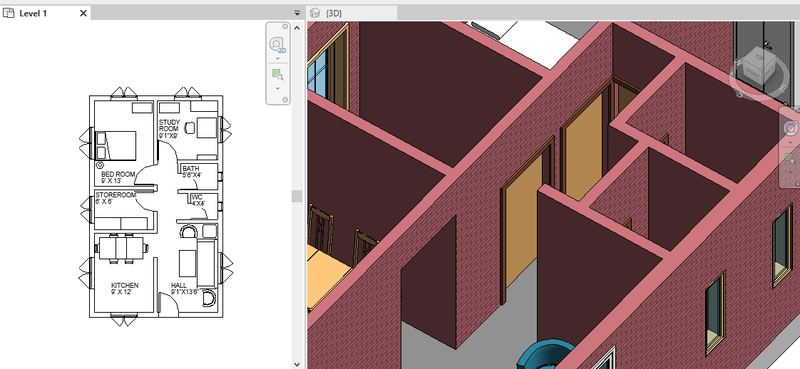Open the view tabs list dropdown
Screen dimensions: 800x369
(297, 13)
